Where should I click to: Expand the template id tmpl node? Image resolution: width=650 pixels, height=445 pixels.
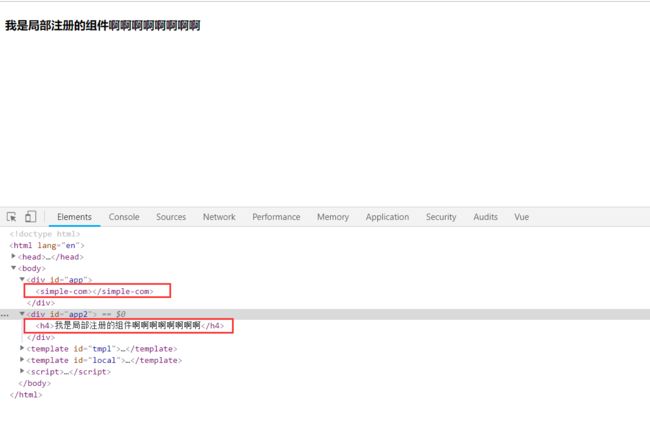22,348
